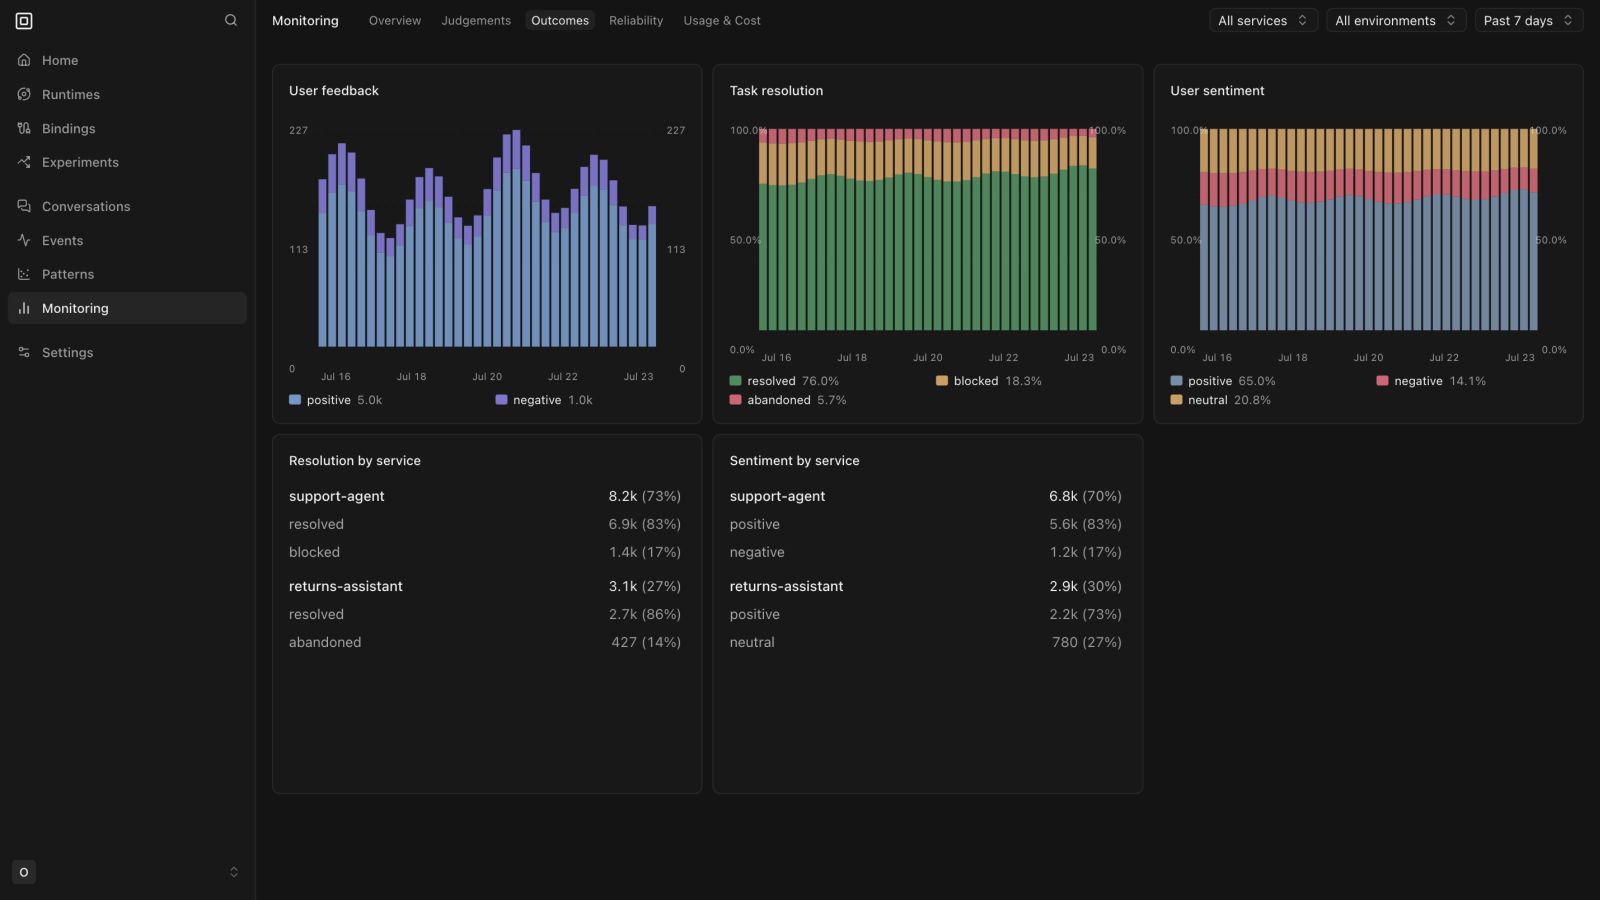The height and width of the screenshot is (900, 1600).
Task: Click returns-assistant in Sentiment by service
Action: 786,586
